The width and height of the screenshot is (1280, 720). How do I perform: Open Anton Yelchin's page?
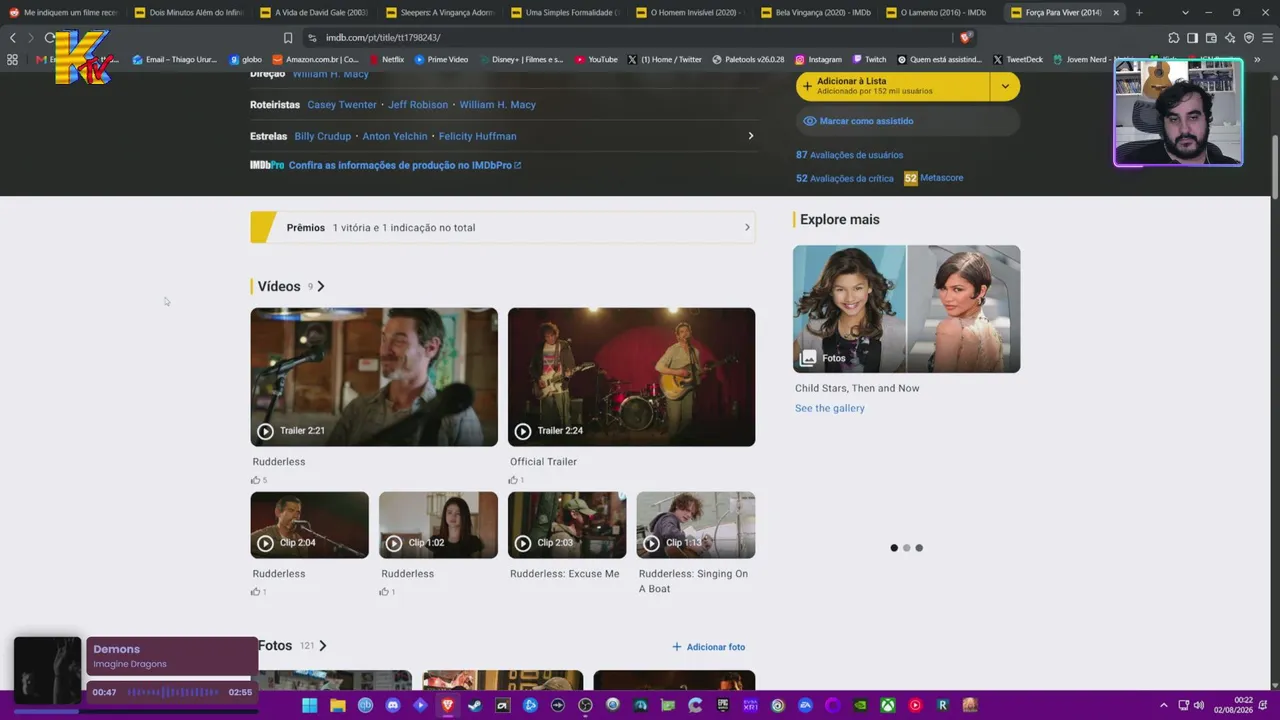[x=395, y=136]
